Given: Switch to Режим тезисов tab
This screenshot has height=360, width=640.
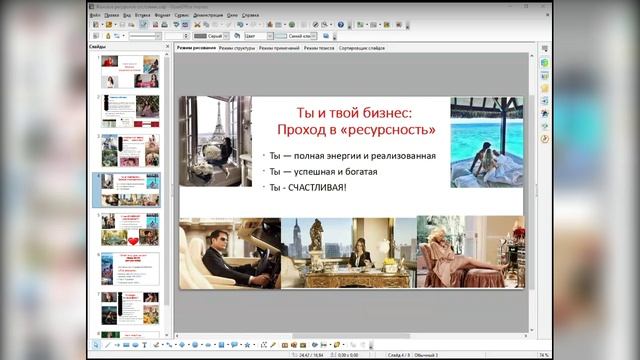Looking at the screenshot, I should pos(319,48).
